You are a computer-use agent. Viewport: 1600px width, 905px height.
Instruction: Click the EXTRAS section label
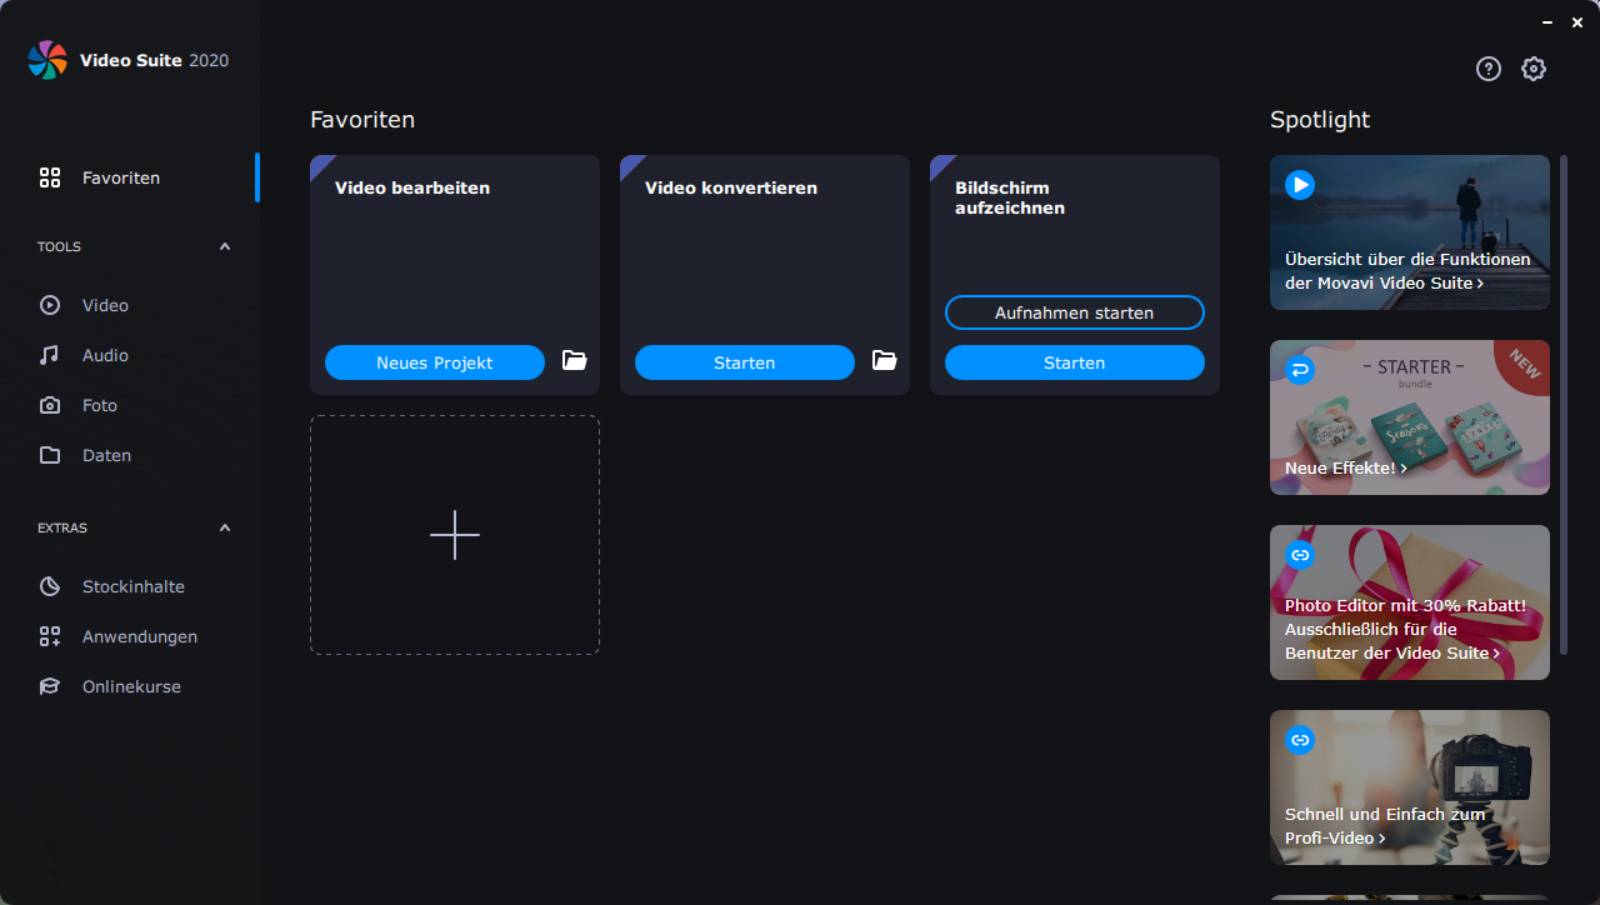click(x=62, y=528)
